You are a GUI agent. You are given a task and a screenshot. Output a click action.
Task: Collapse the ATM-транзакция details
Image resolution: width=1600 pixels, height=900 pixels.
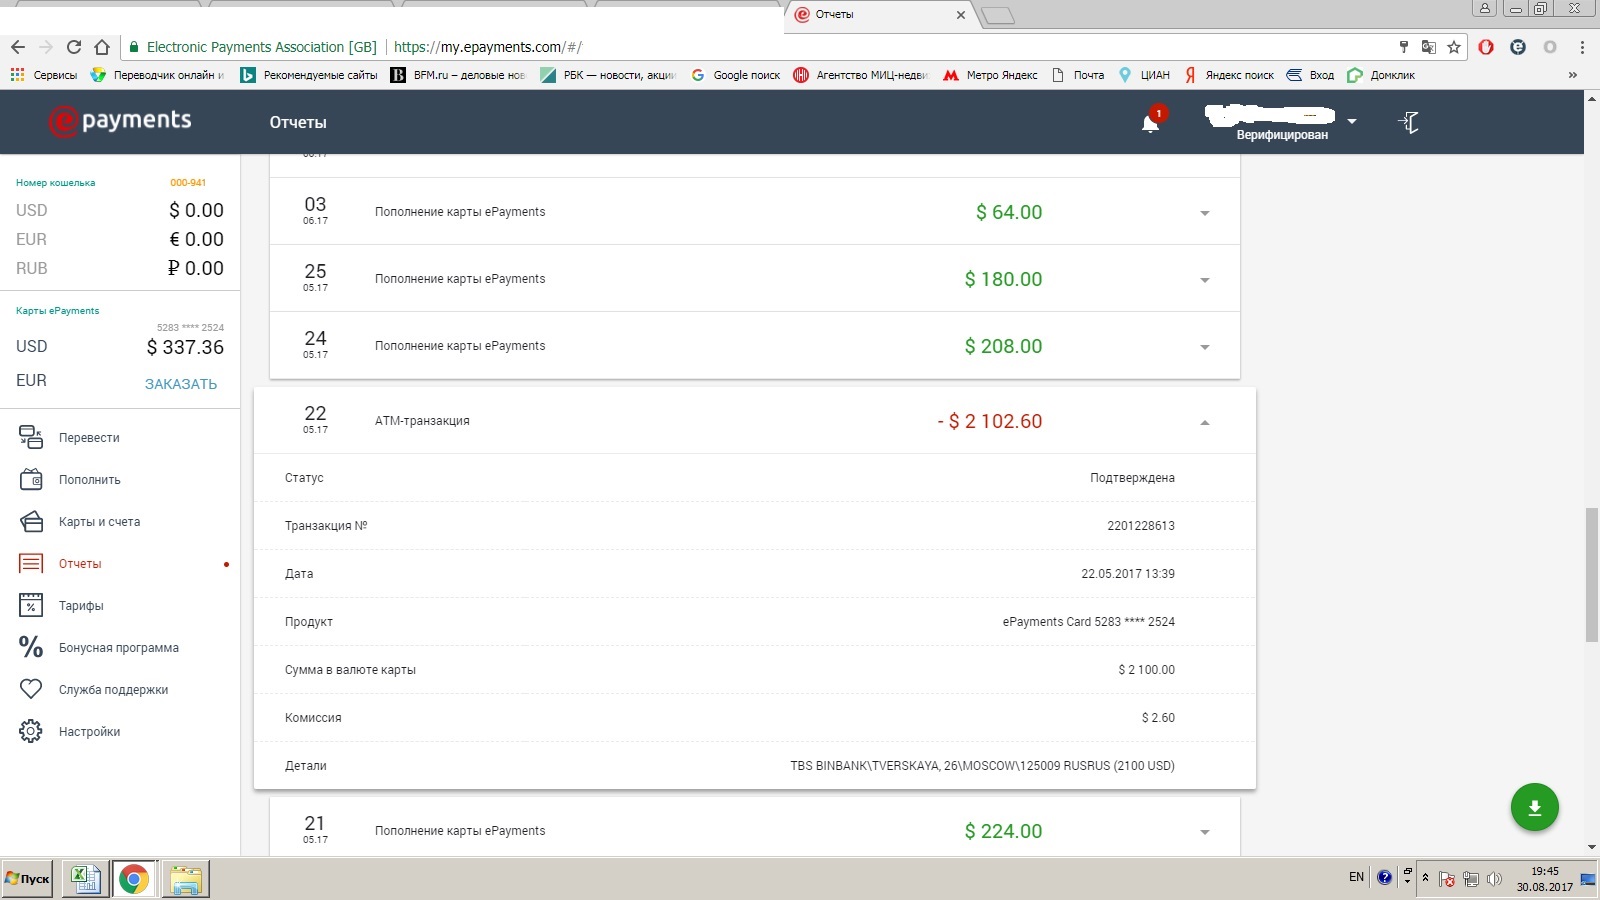pos(1205,422)
